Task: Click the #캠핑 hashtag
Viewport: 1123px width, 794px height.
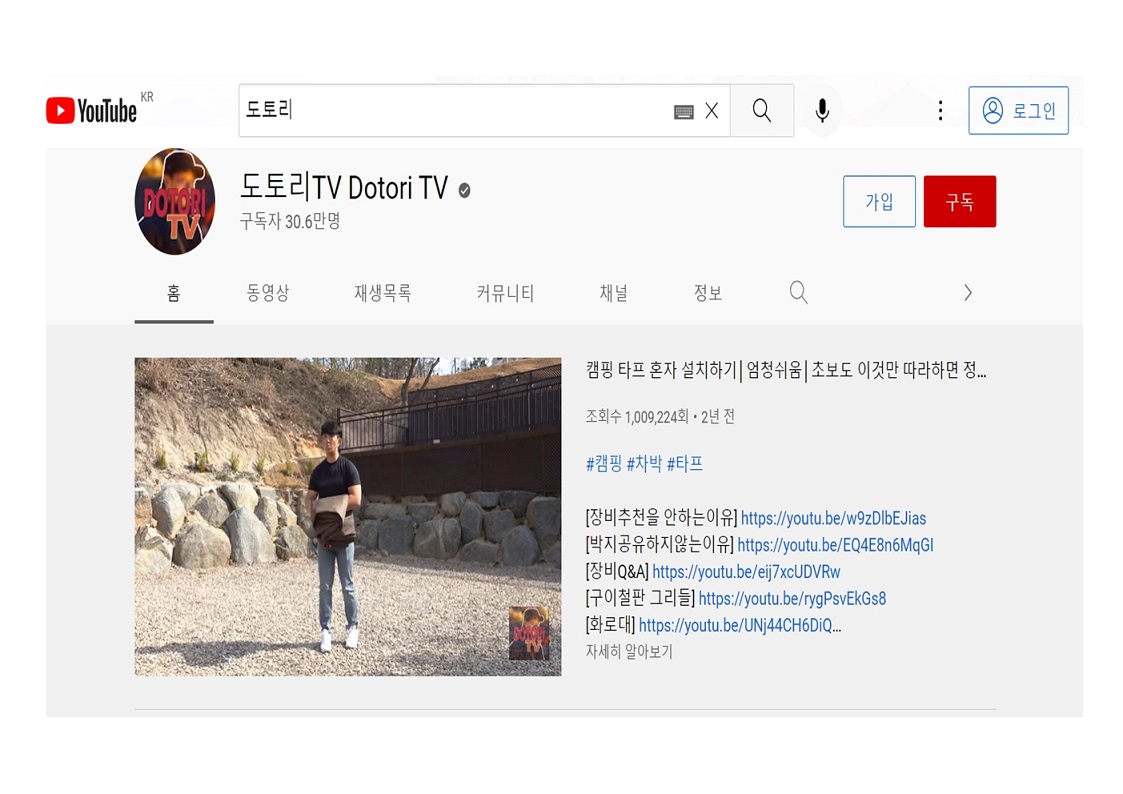Action: point(604,464)
